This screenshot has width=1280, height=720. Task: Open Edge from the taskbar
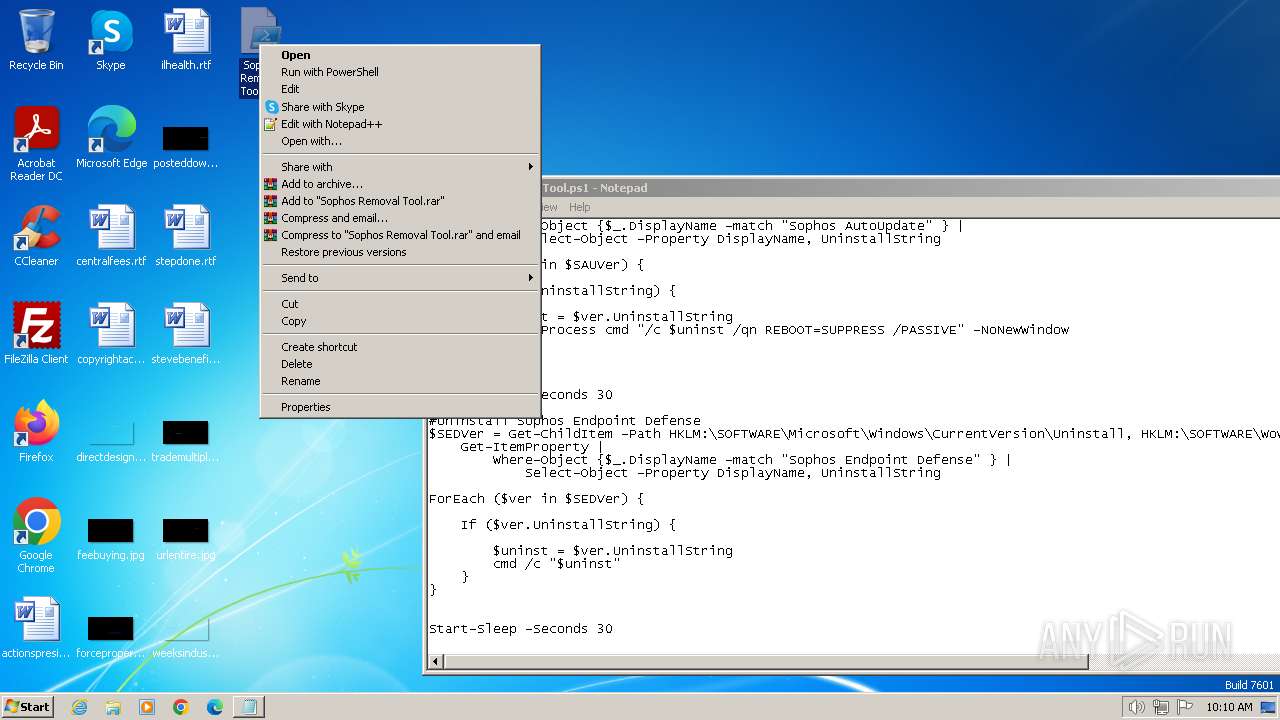(x=215, y=707)
